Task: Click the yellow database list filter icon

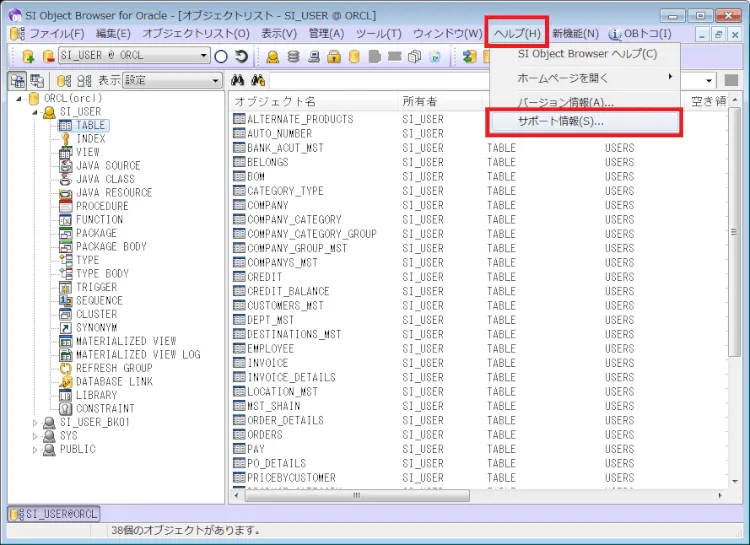Action: click(64, 80)
